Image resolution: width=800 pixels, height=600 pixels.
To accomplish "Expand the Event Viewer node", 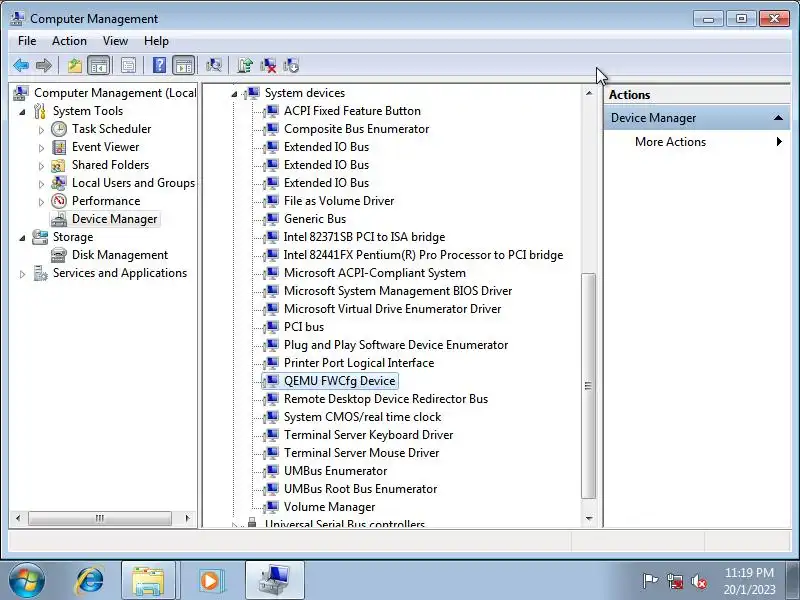I will (x=41, y=147).
